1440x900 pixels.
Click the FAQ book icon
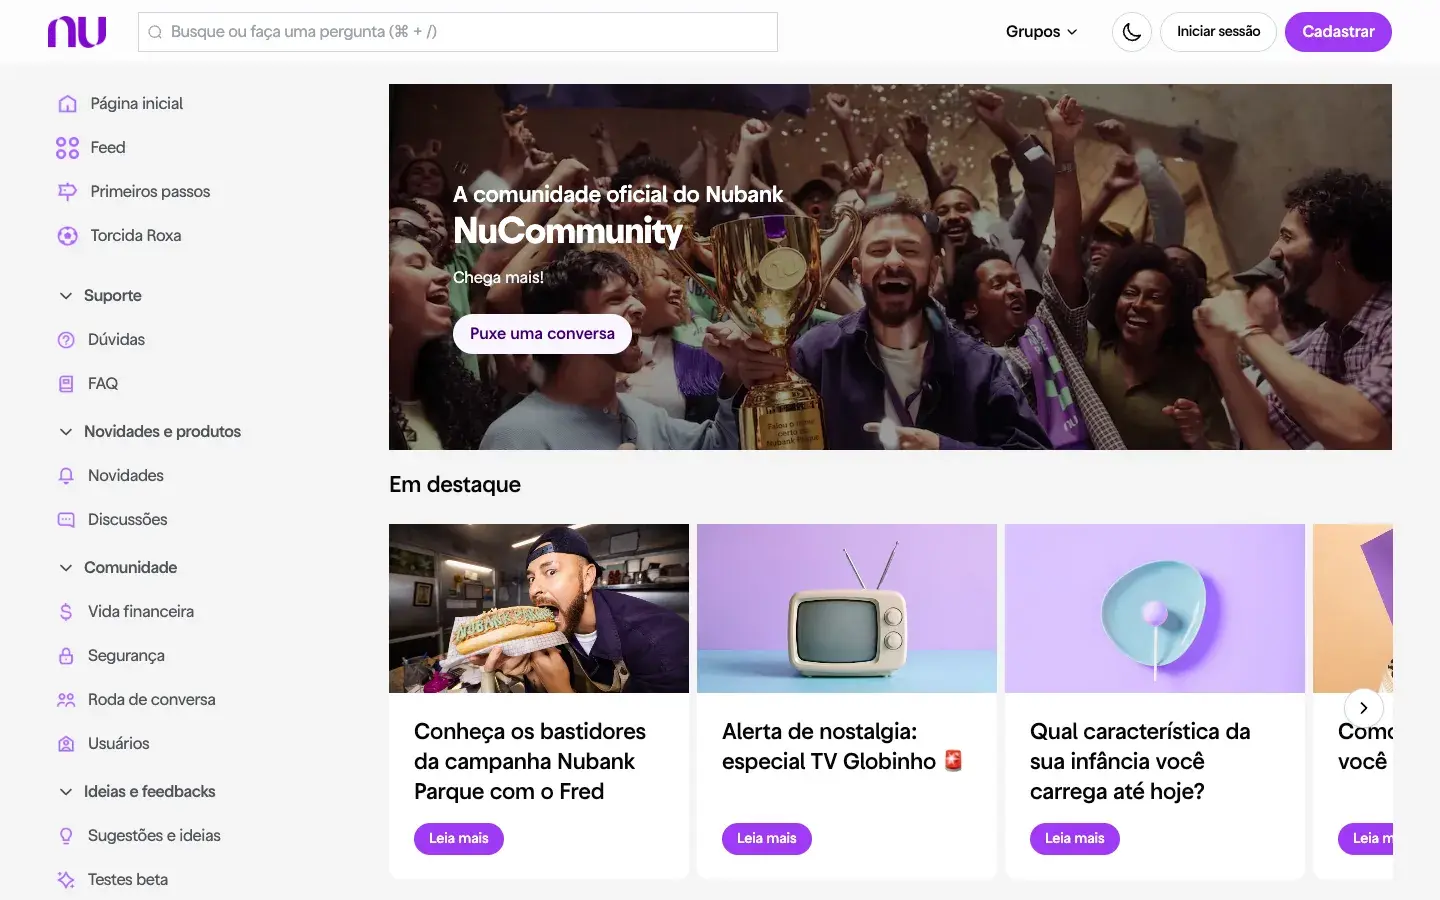[66, 384]
